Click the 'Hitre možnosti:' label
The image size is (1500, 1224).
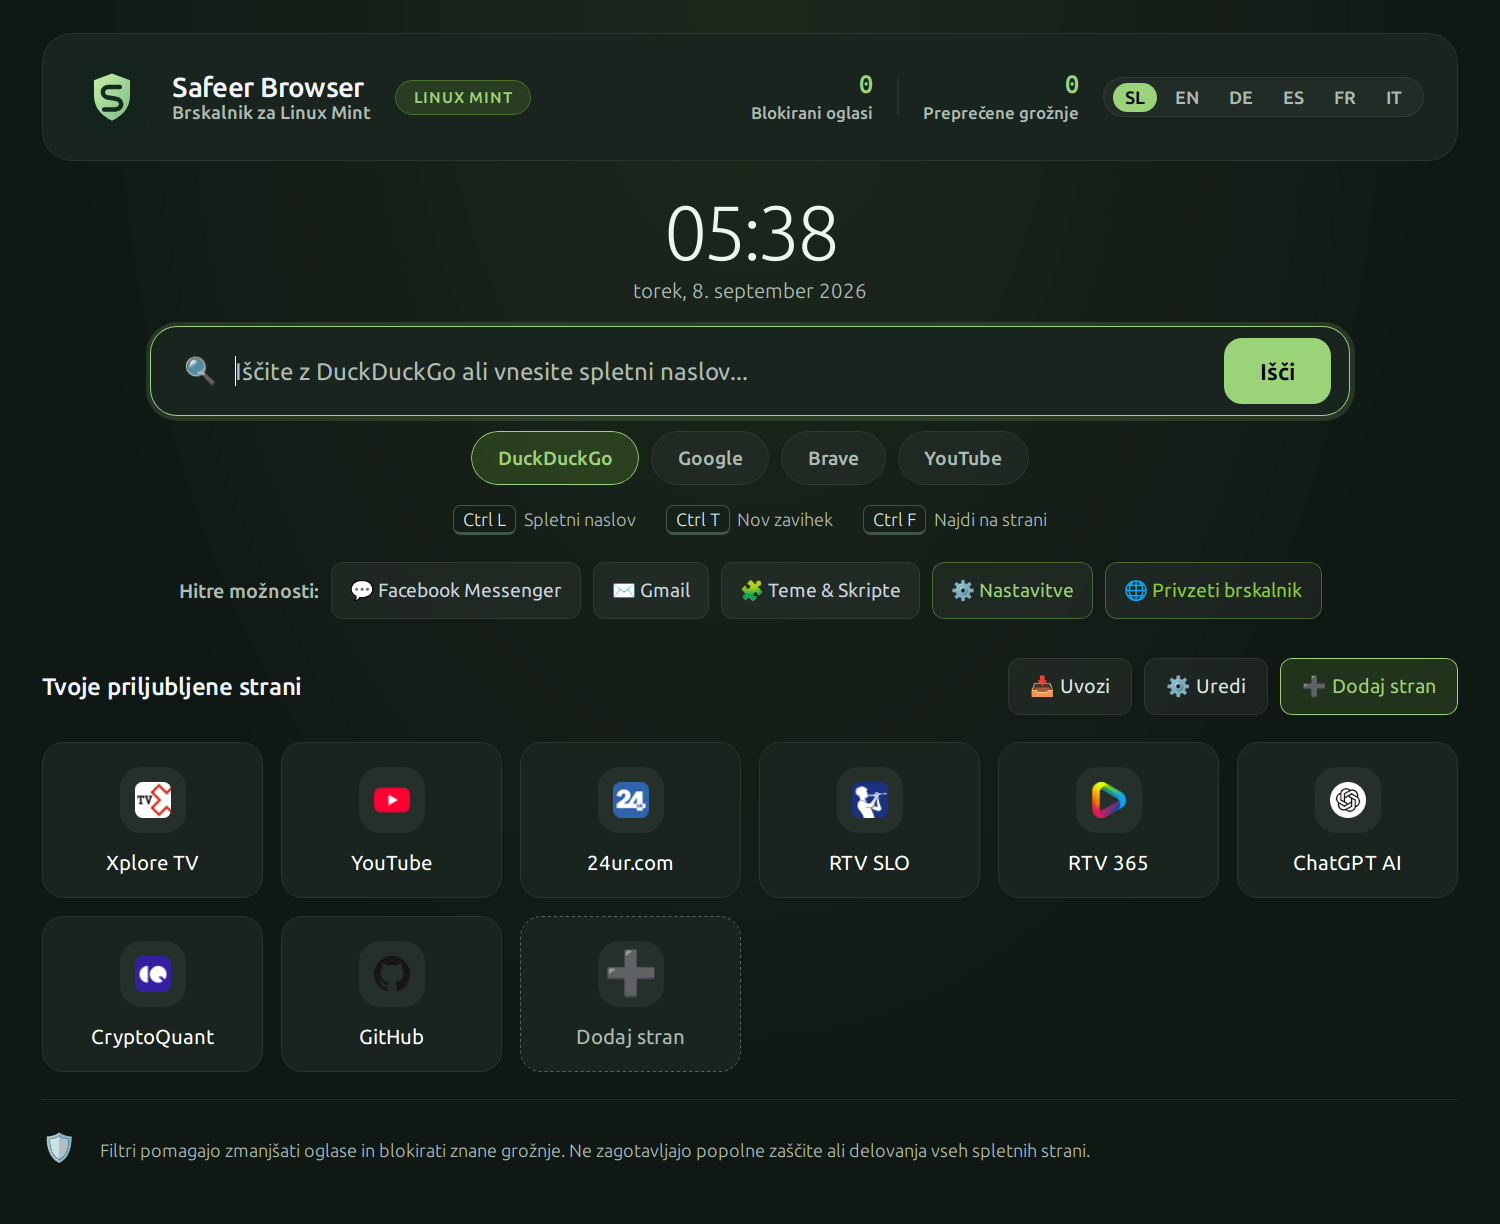click(249, 591)
